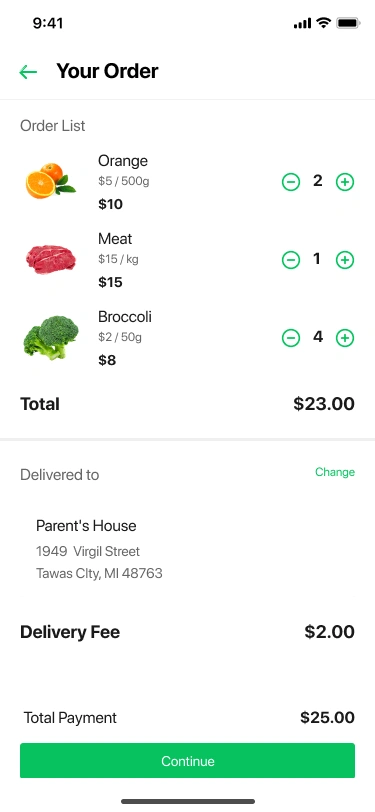The image size is (375, 812).
Task: Change the delivery address
Action: pos(335,472)
